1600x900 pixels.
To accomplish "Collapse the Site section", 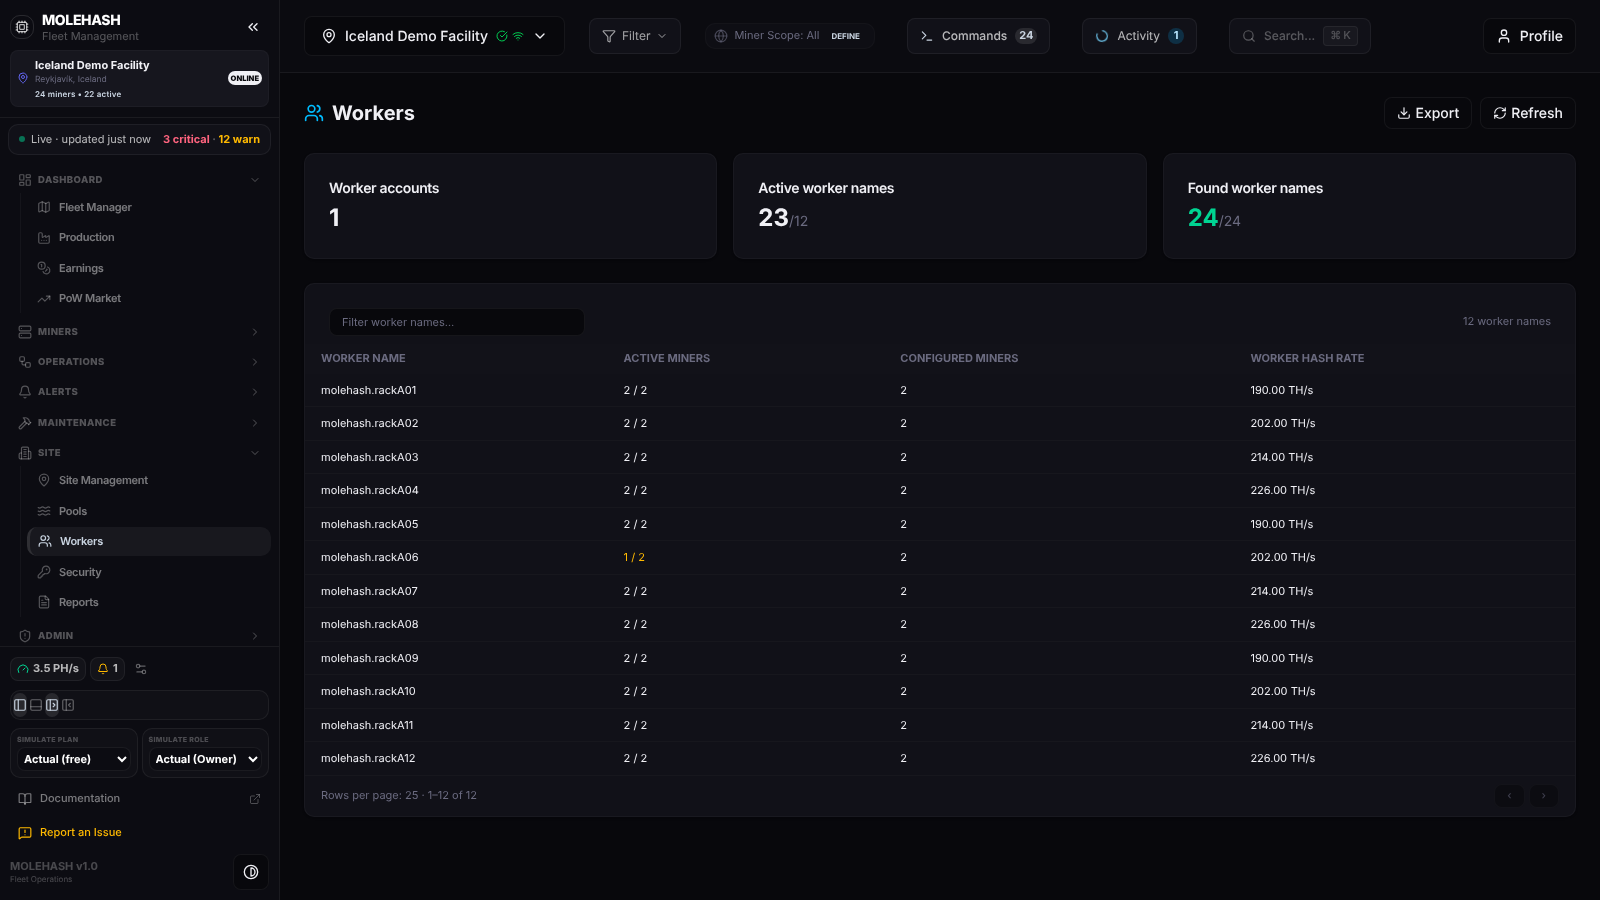I will [x=139, y=453].
